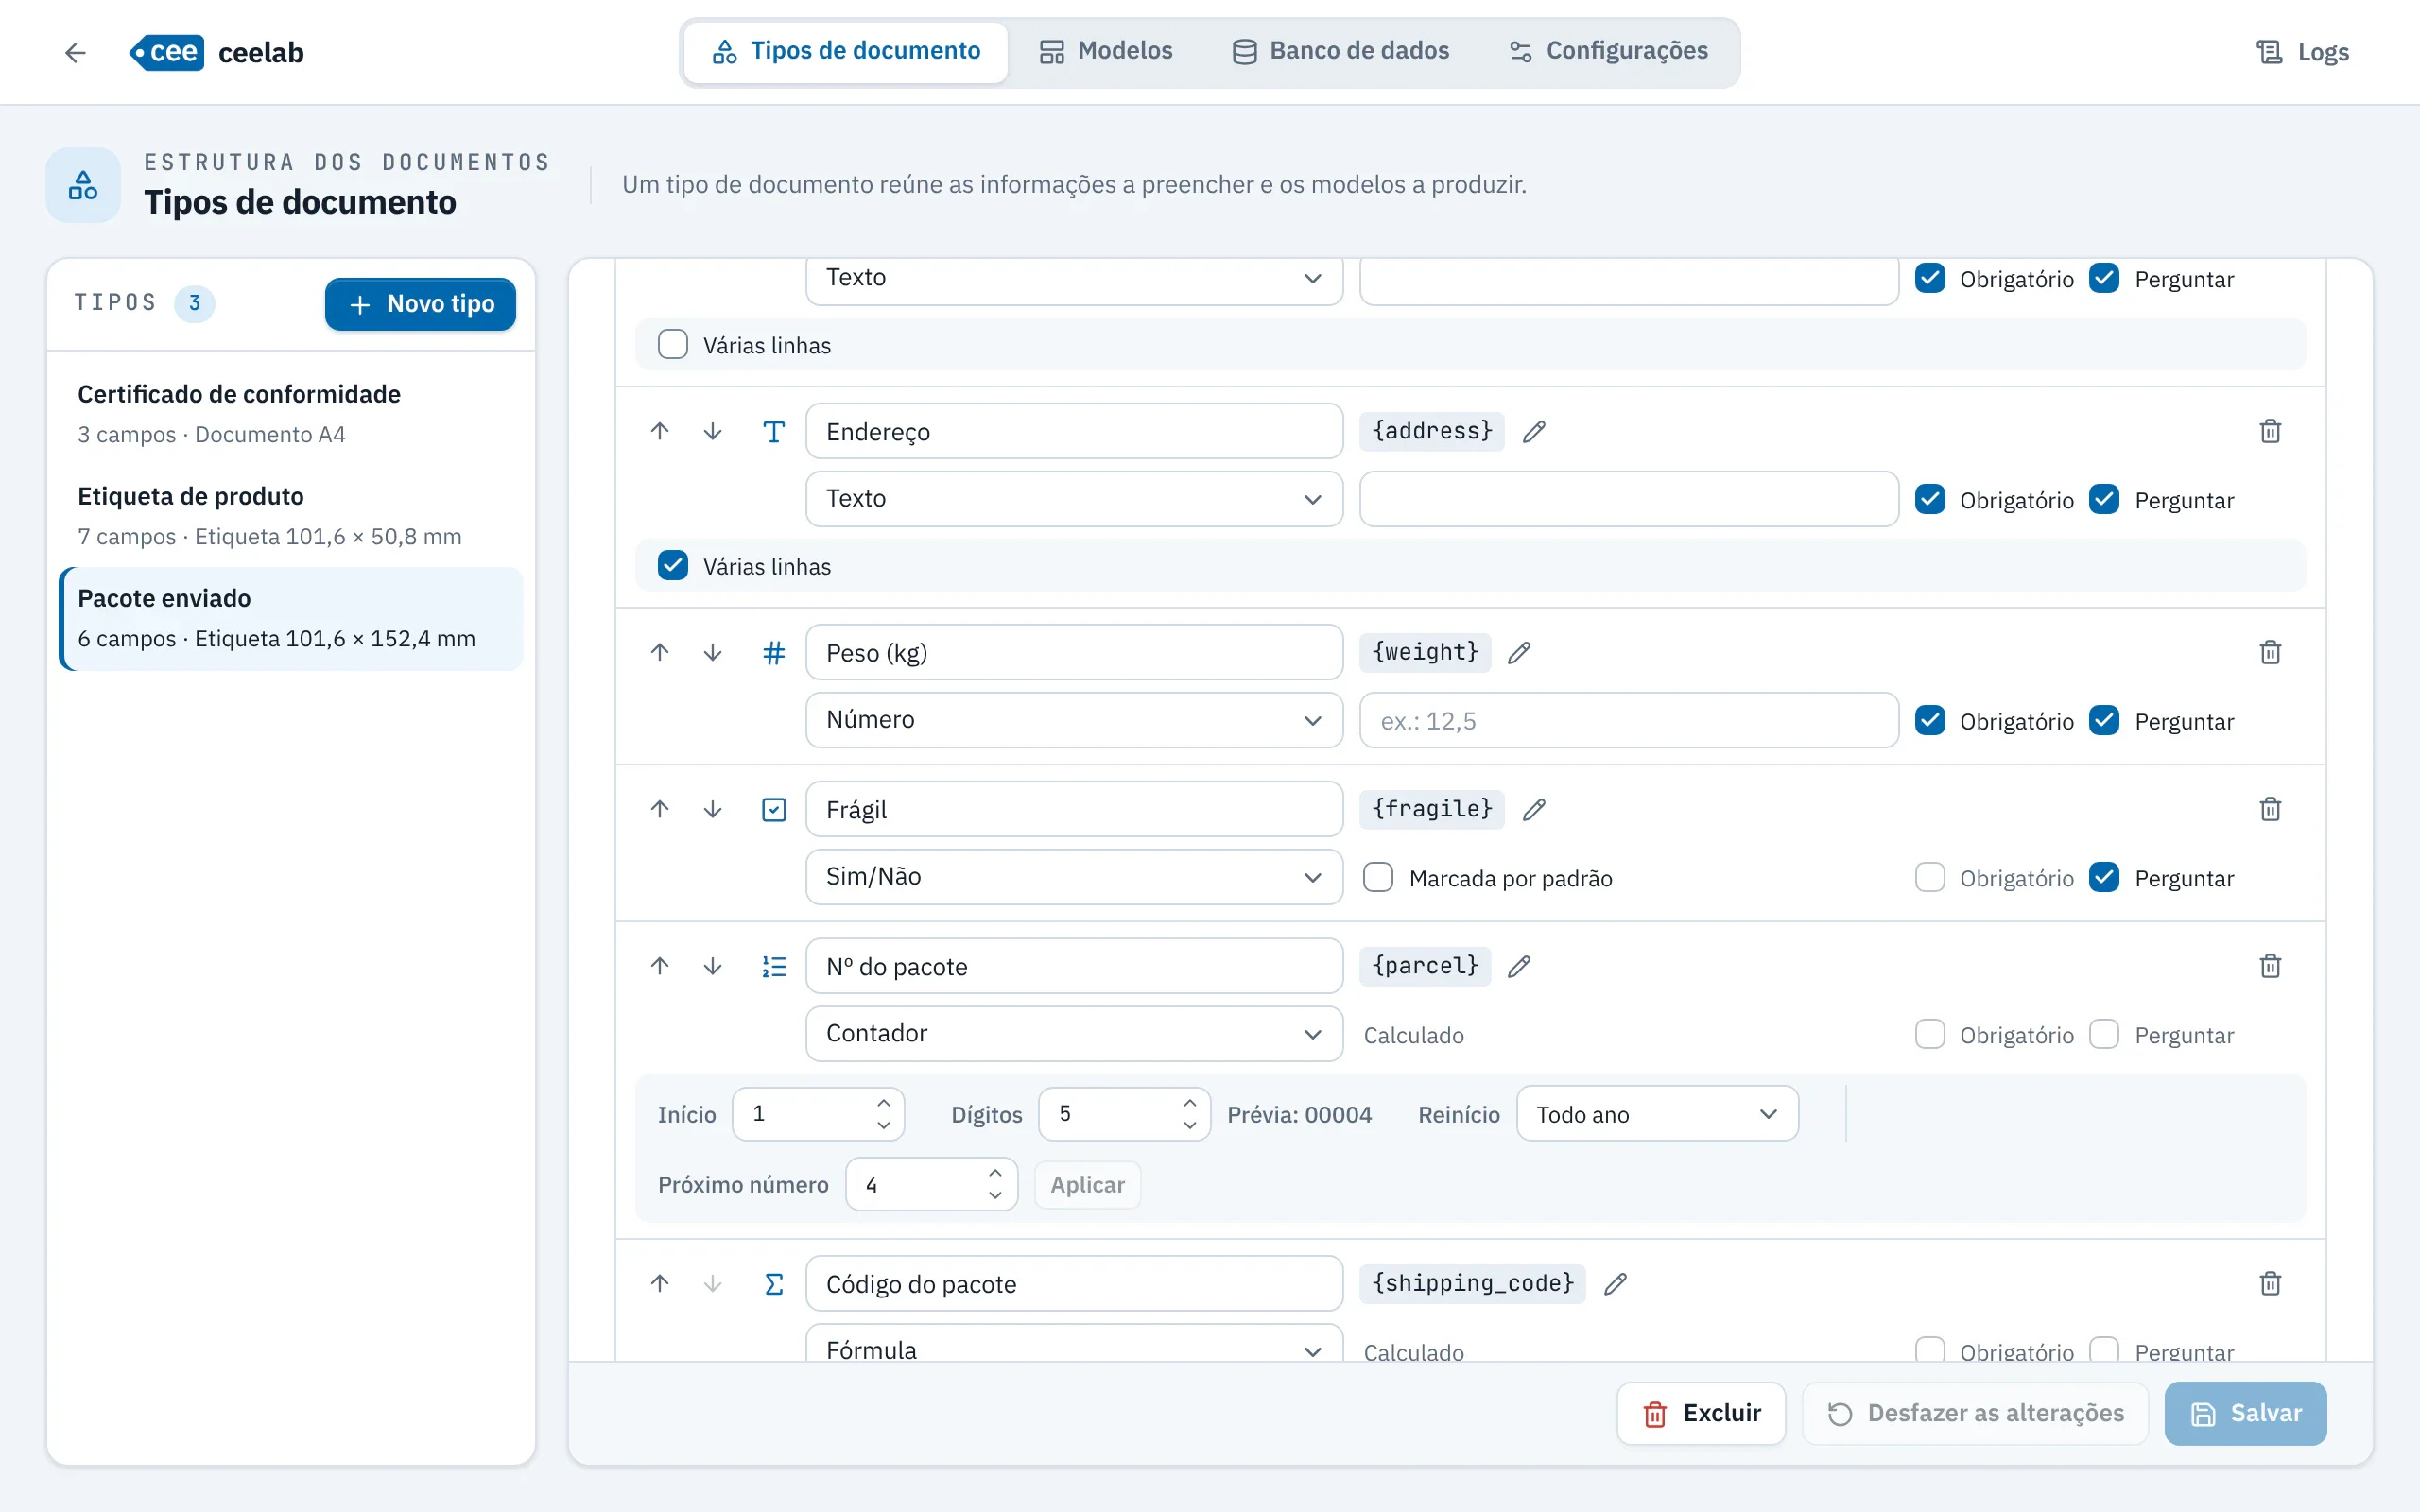The width and height of the screenshot is (2420, 1512).
Task: Delete the Nº do pacote field
Action: click(2270, 966)
